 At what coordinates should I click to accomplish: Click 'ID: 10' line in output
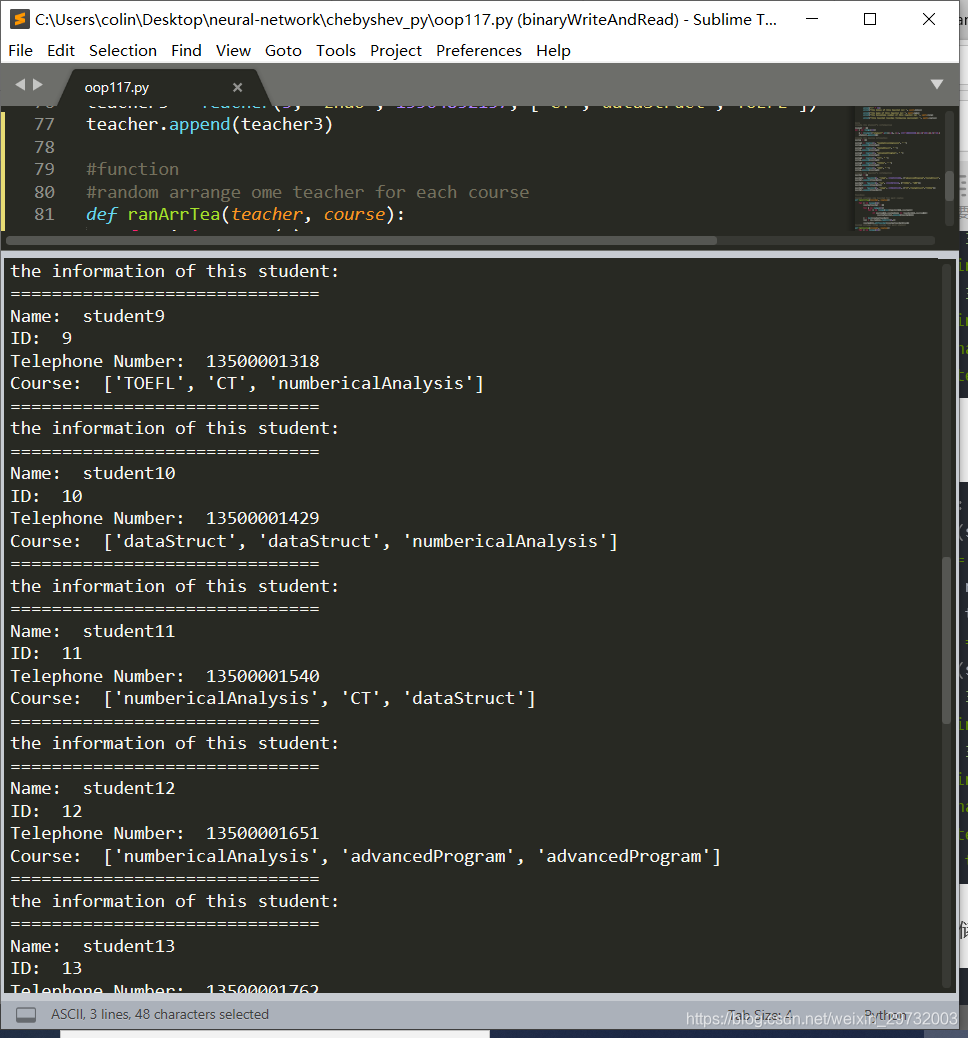tap(46, 496)
